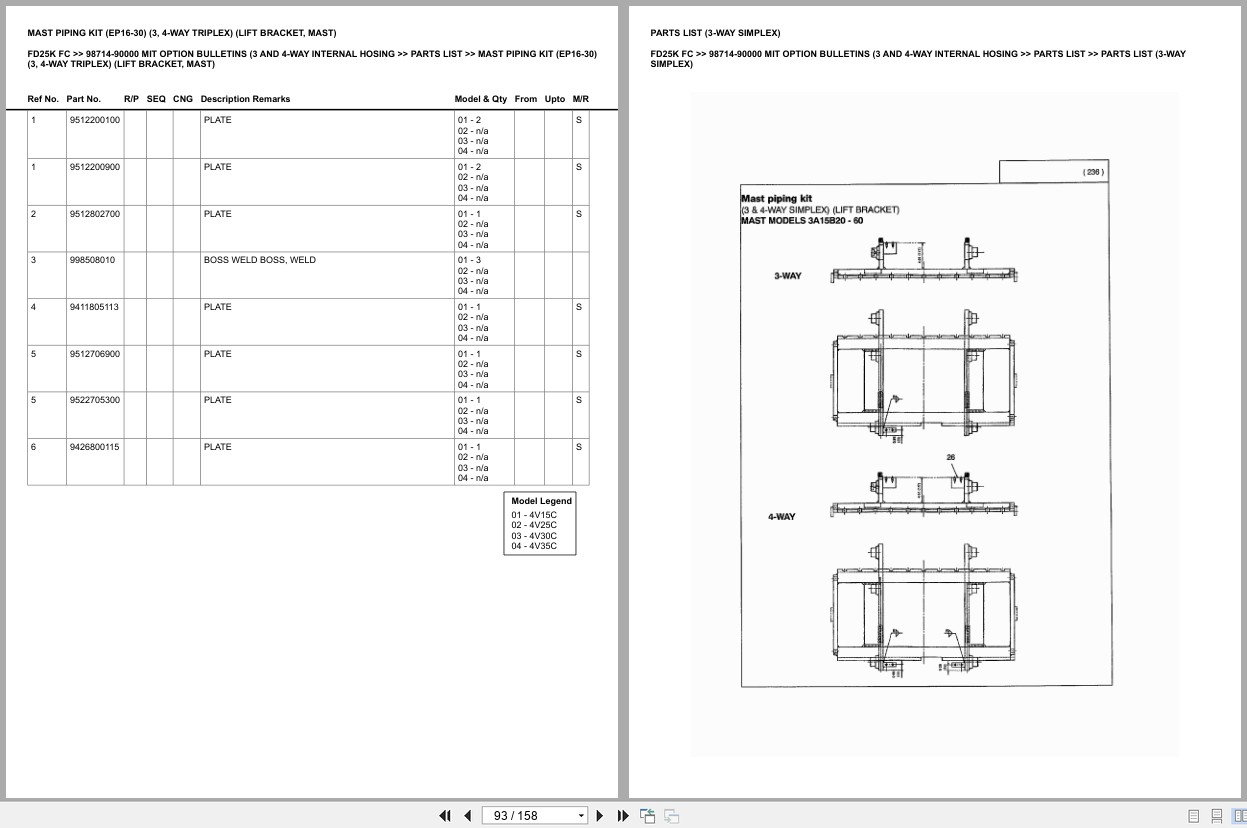
Task: Click the Mast piping kit diagram heading
Action: pyautogui.click(x=776, y=199)
